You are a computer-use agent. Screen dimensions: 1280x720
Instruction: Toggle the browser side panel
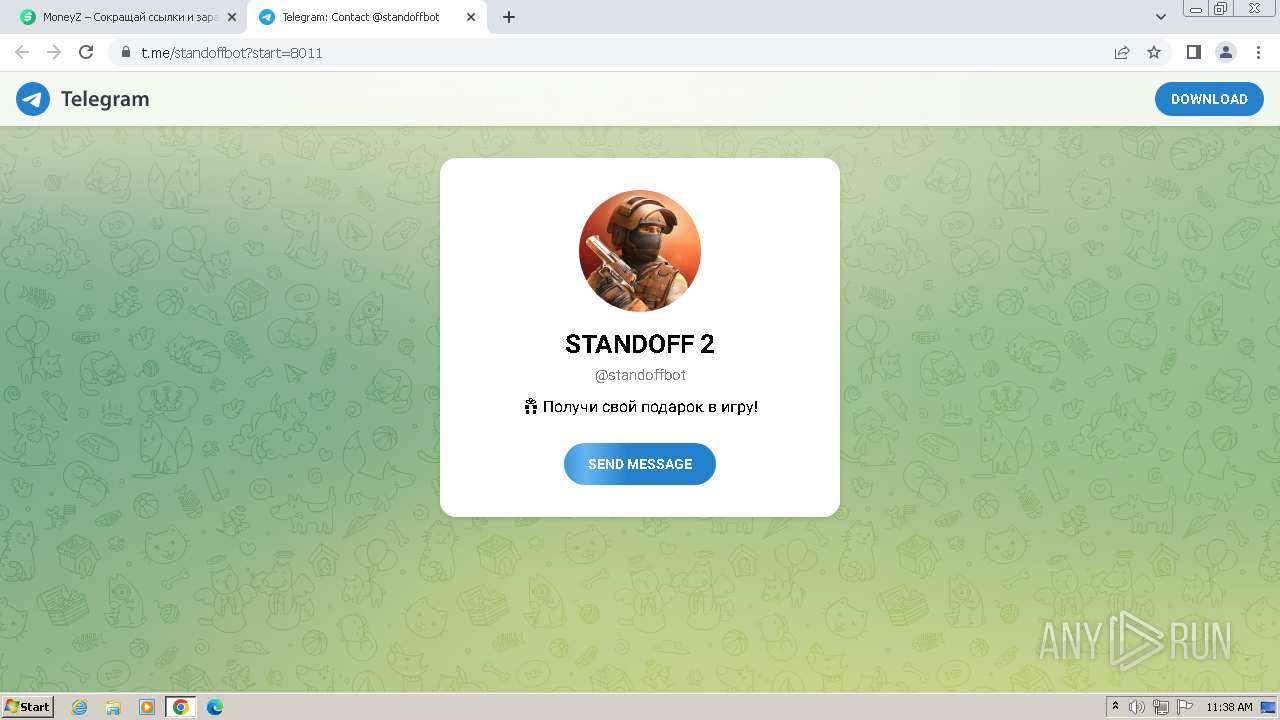tap(1194, 52)
